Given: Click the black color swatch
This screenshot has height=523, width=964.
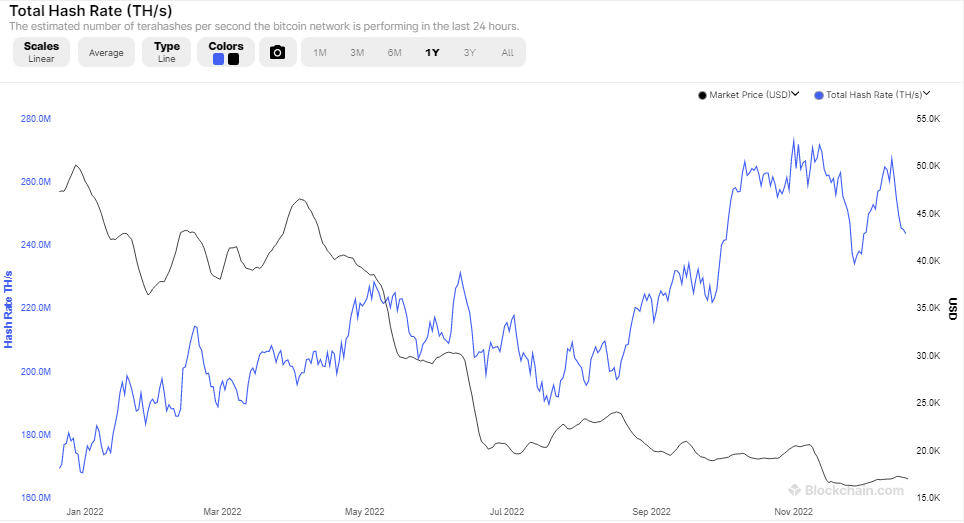Looking at the screenshot, I should click(234, 60).
